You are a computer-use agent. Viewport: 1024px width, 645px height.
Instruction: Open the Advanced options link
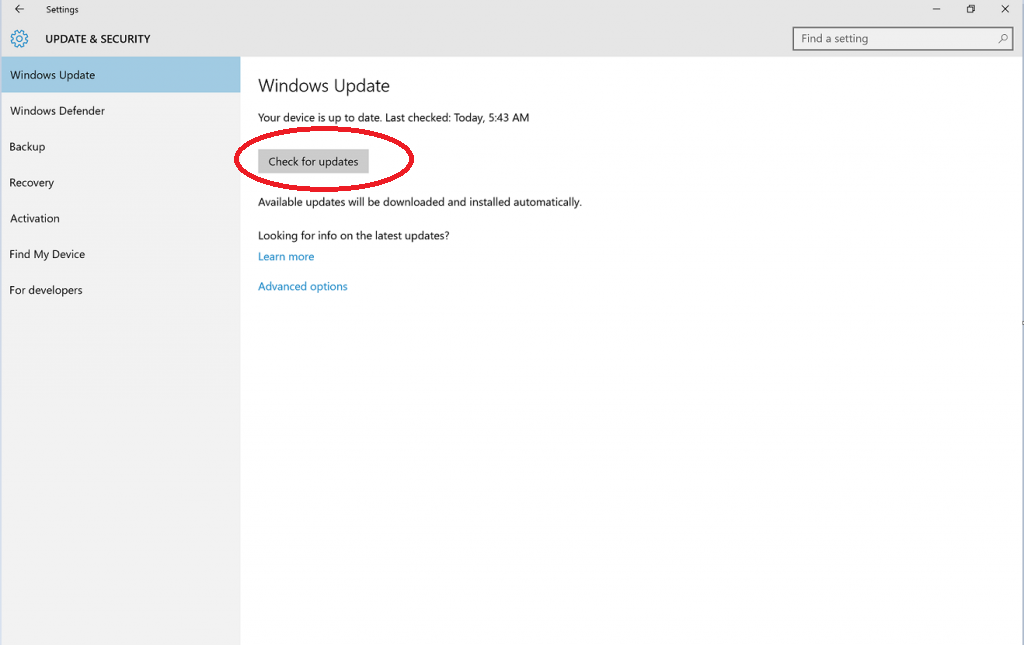[x=303, y=287]
